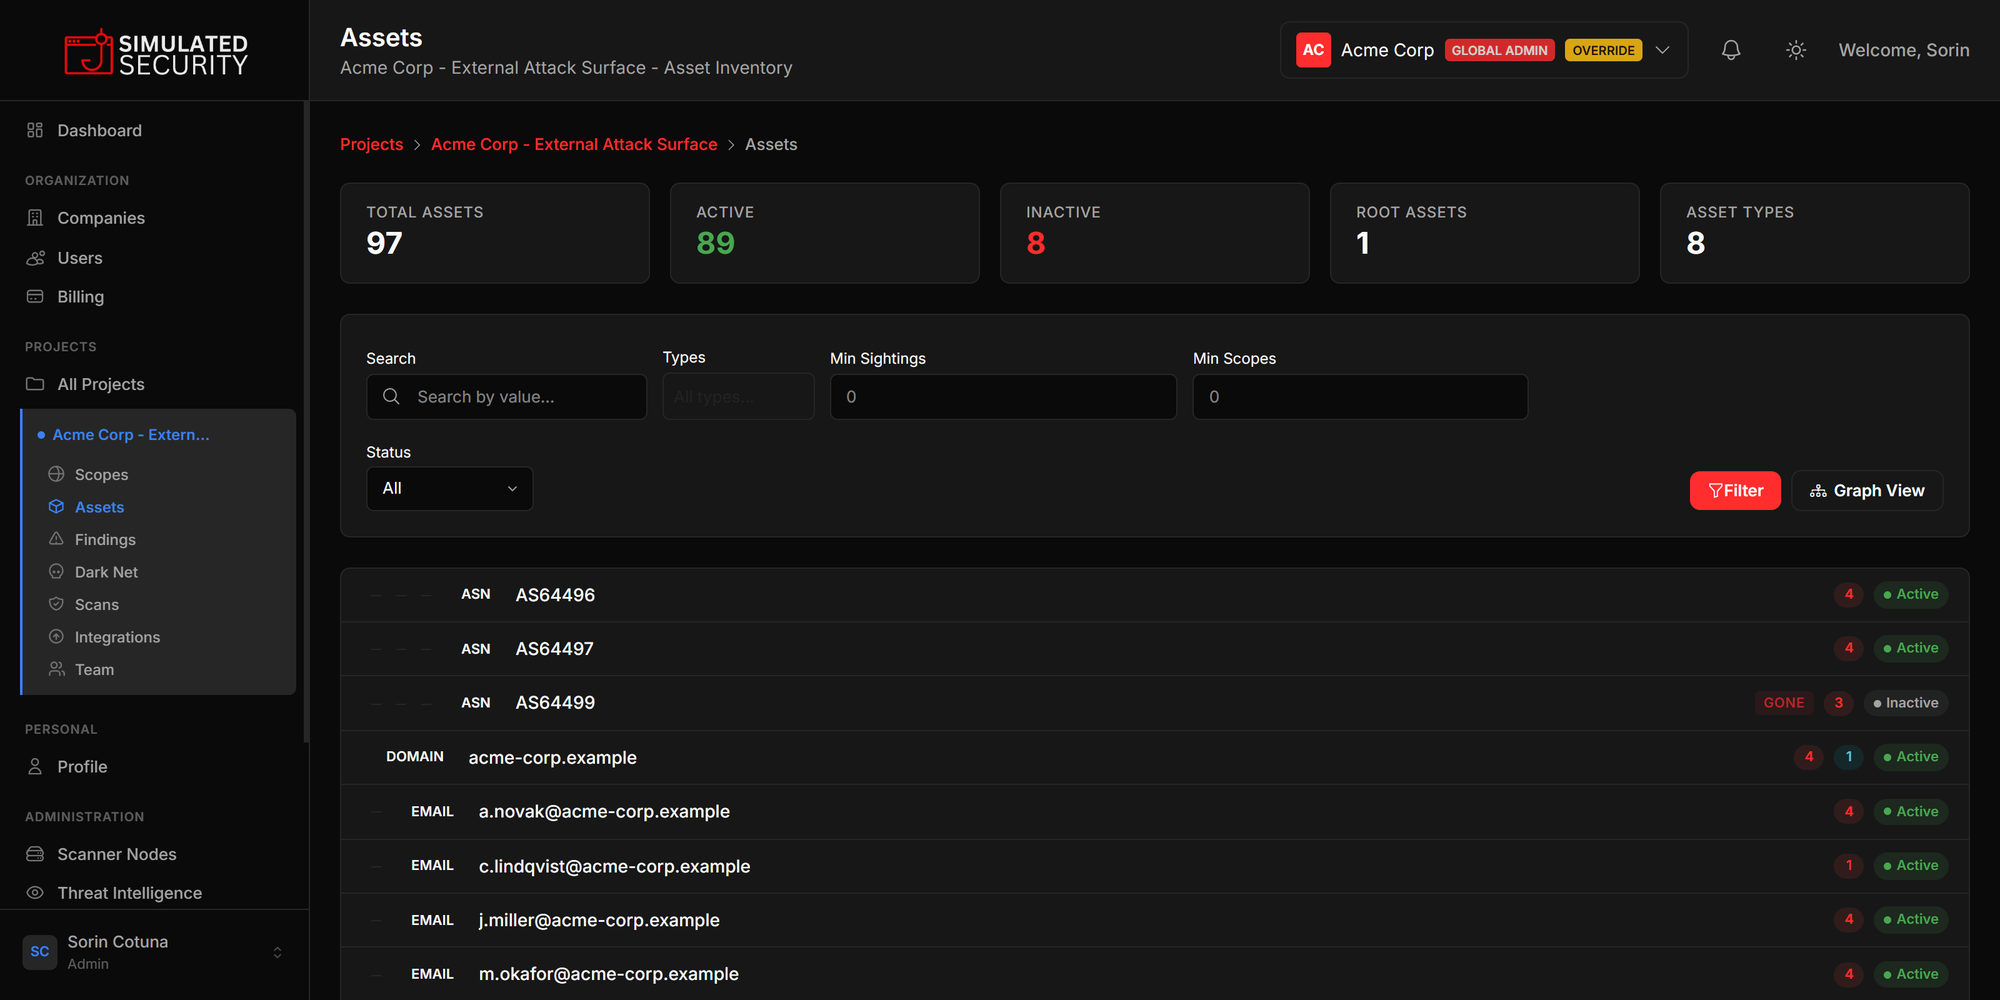Open Profile page
The image size is (2000, 1000).
(x=82, y=767)
